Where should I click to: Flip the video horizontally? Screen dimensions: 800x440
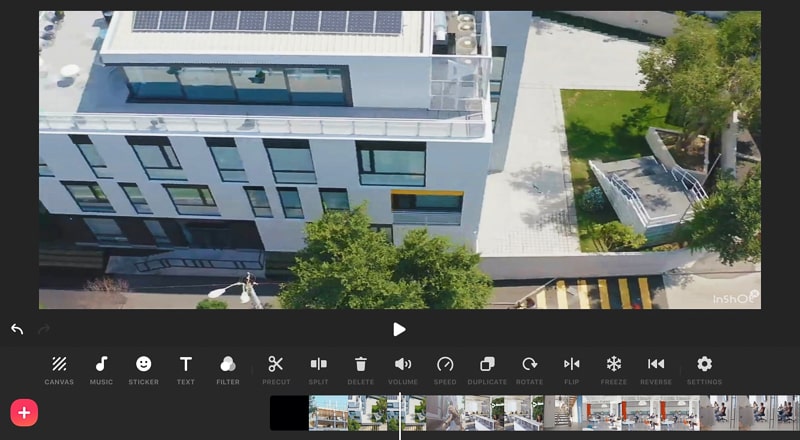pos(571,370)
